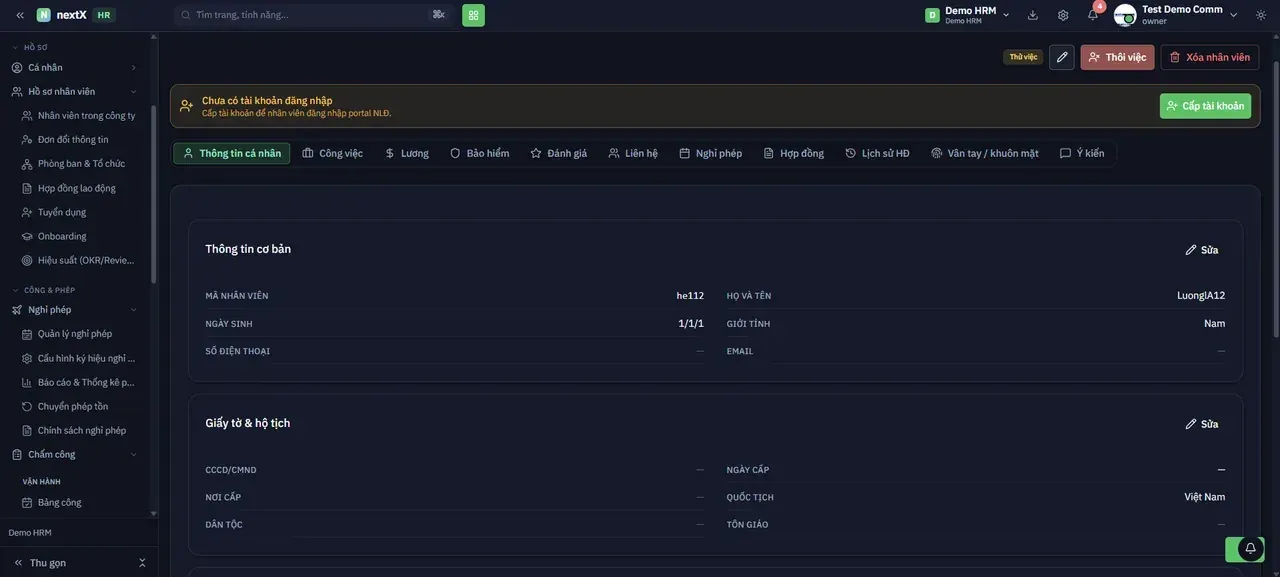
Task: Click the pencil edit icon beside Thôi việc
Action: (1062, 57)
